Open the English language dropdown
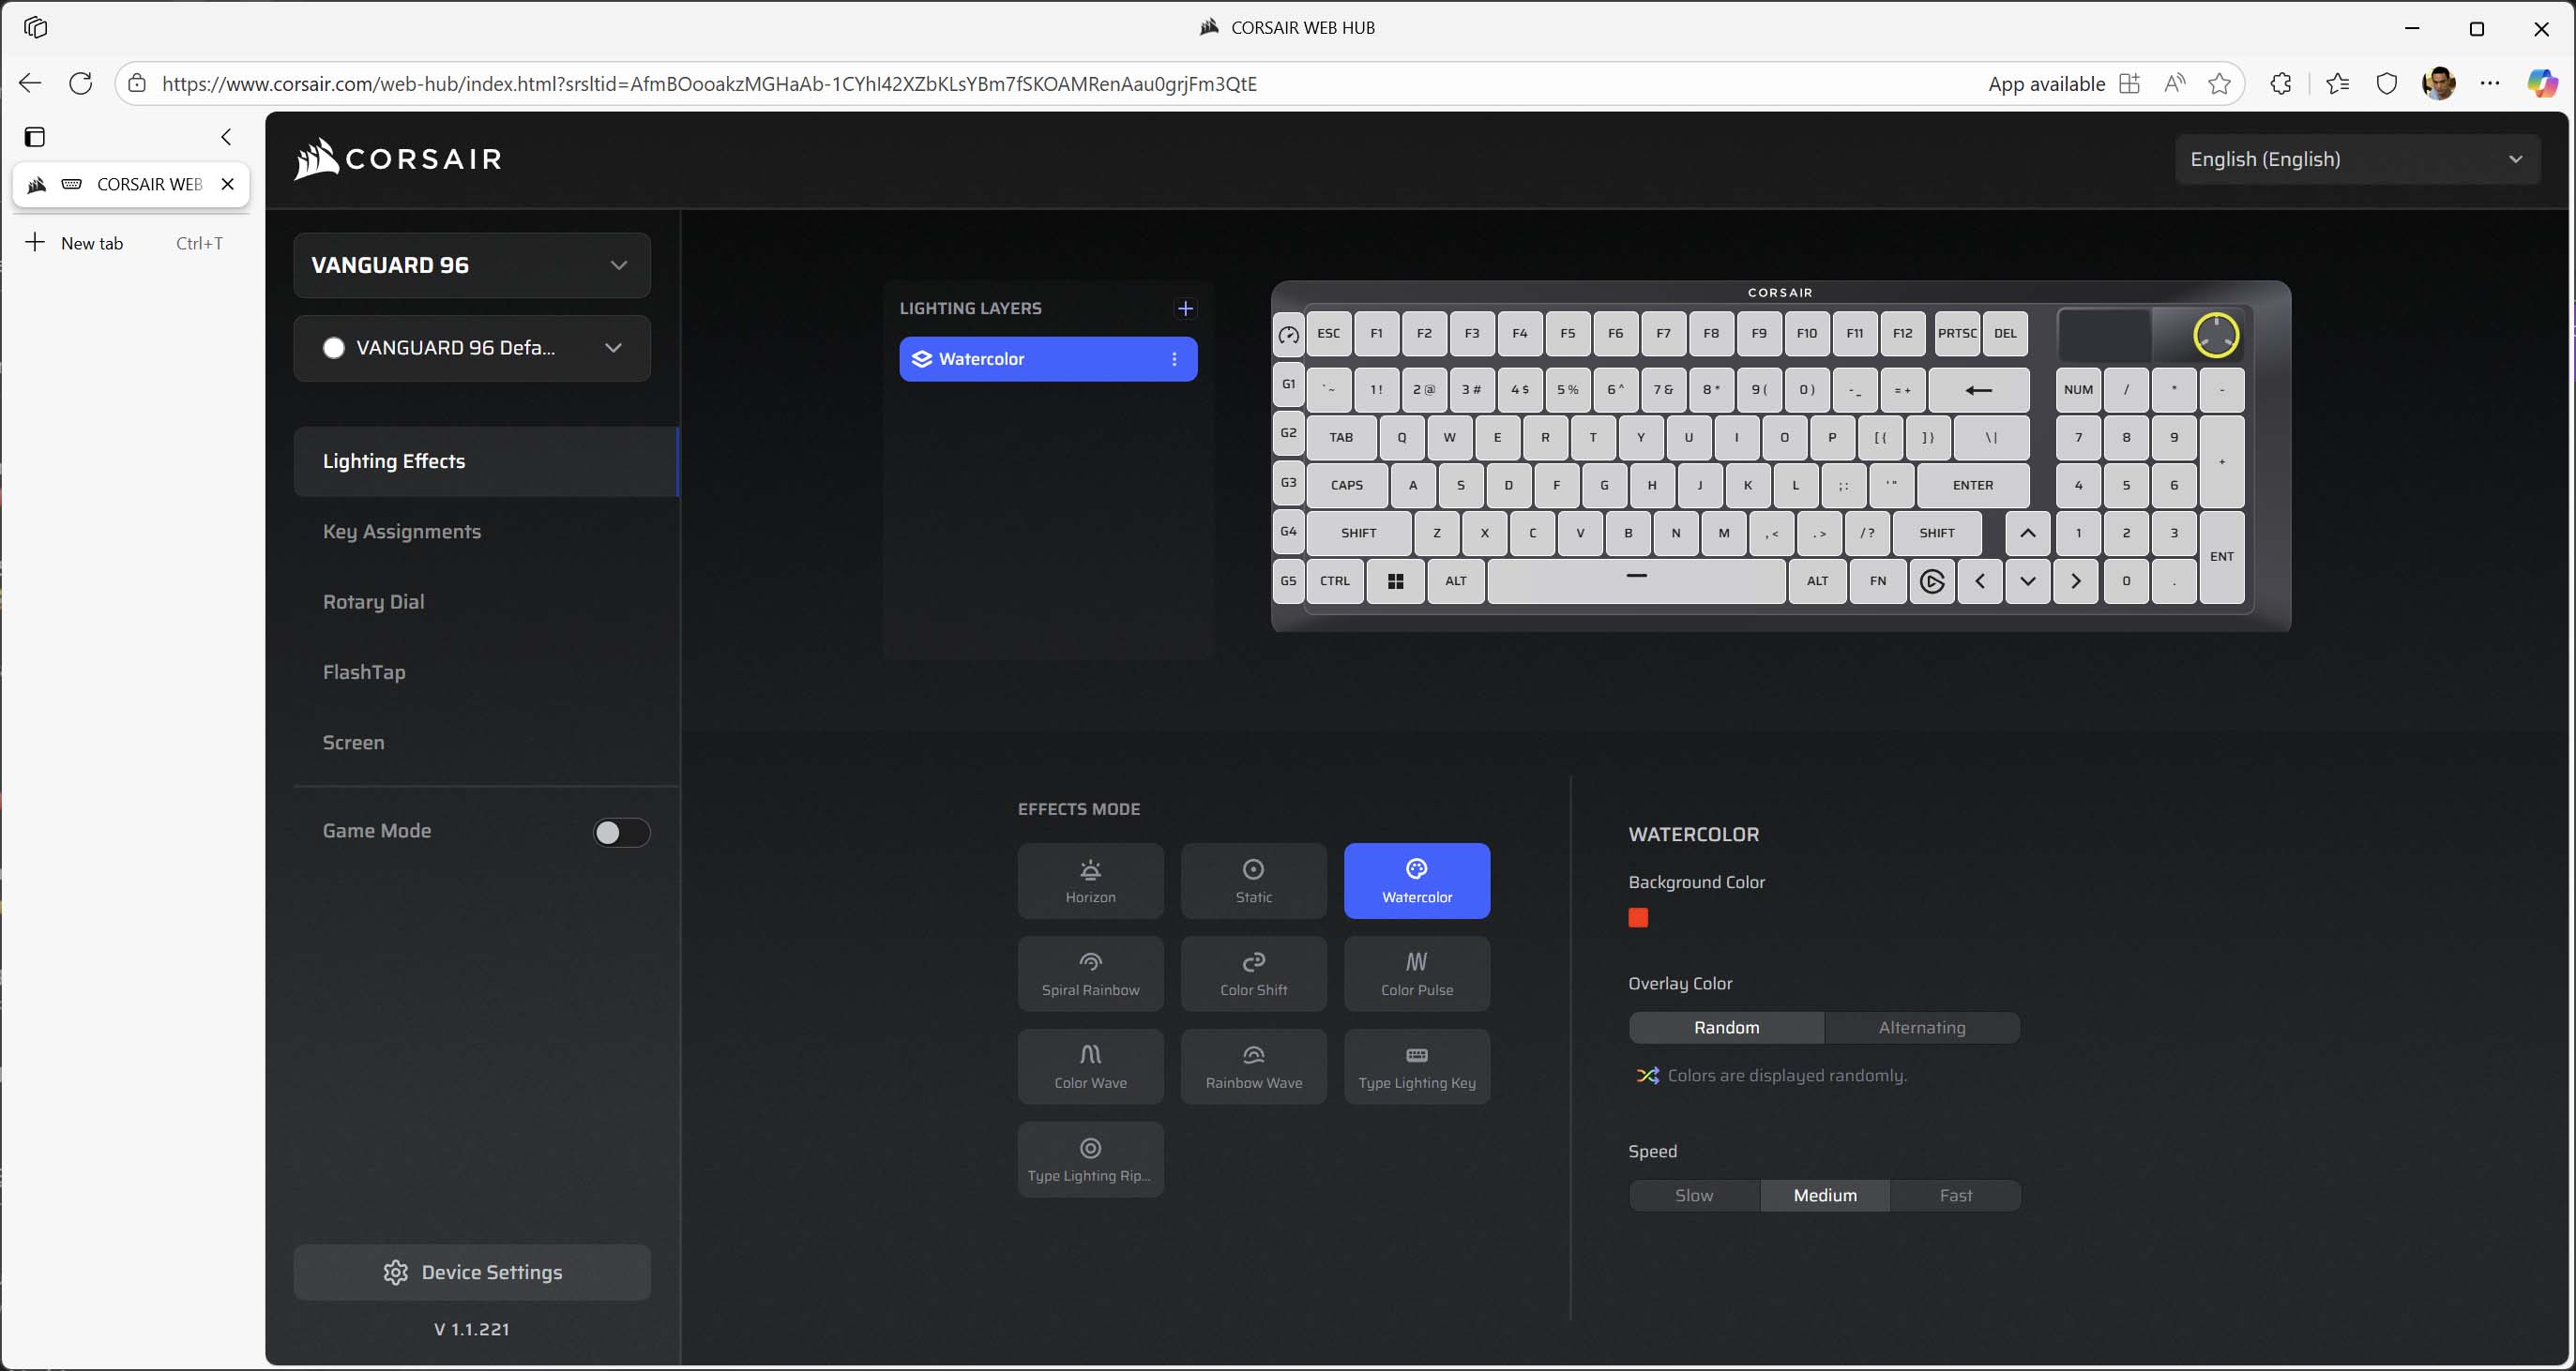This screenshot has height=1371, width=2576. (2358, 159)
